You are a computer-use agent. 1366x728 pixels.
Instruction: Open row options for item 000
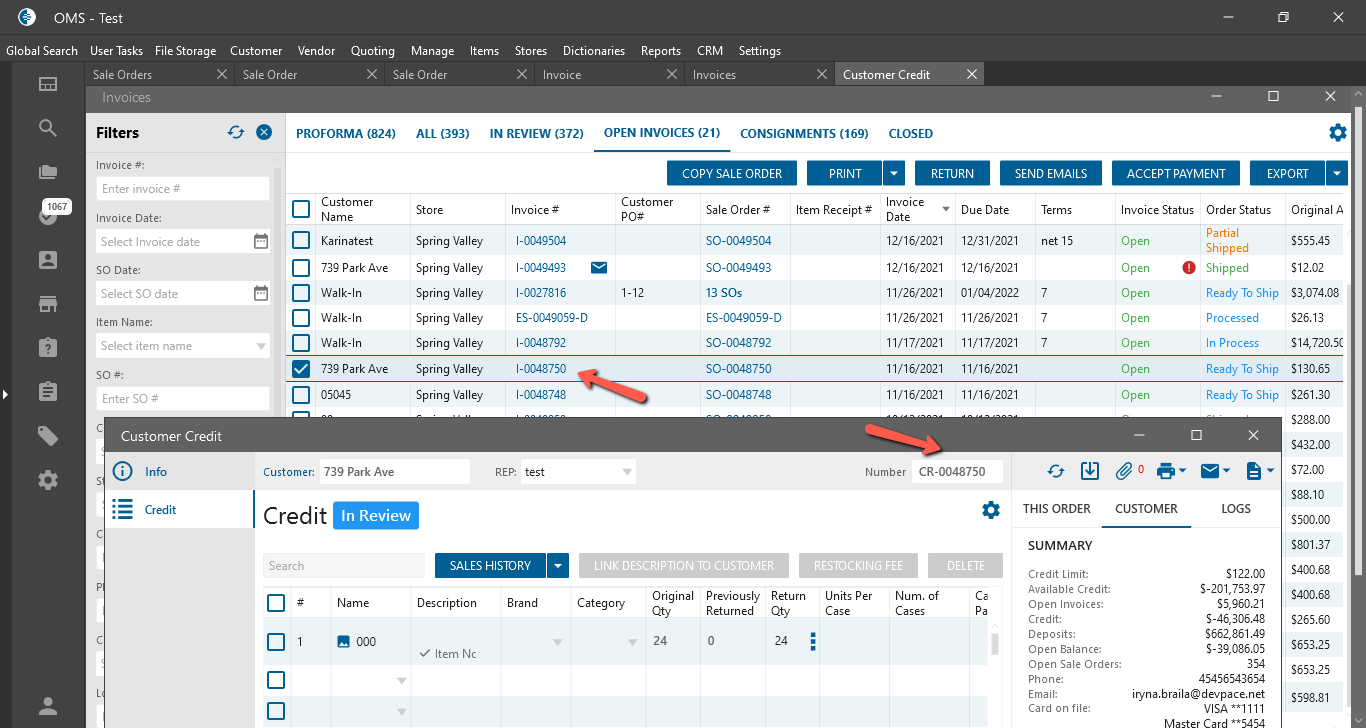812,641
